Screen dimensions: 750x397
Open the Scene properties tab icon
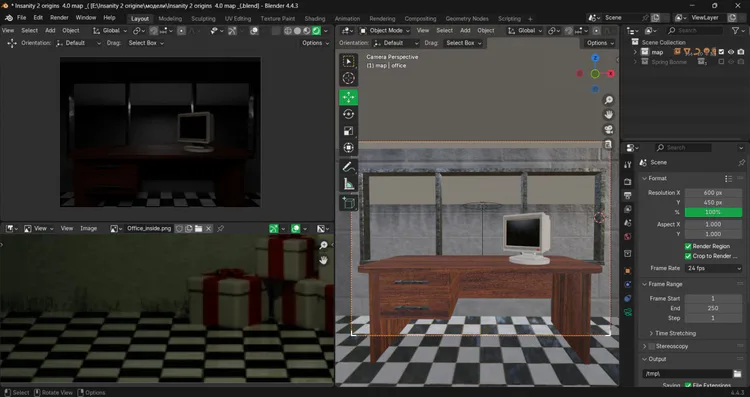coord(628,223)
